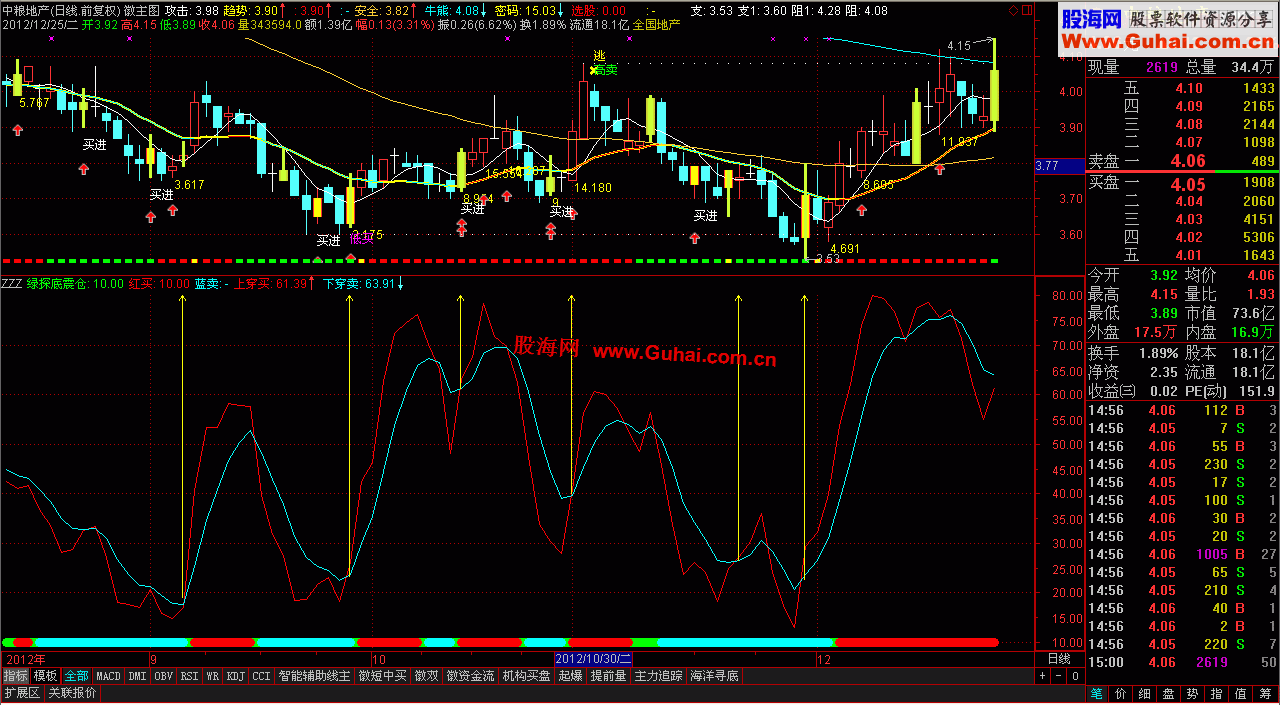Select the 细 tab in quote panel
1280x705 pixels.
pos(1144,693)
